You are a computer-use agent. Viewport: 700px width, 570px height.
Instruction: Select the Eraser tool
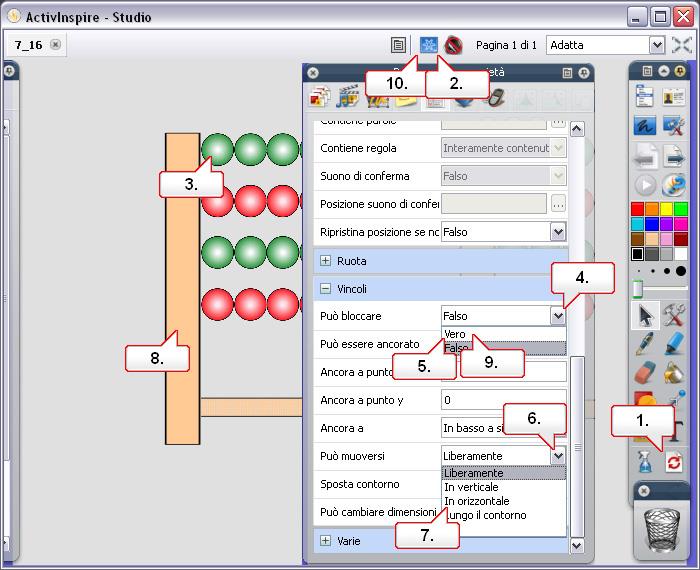tap(644, 373)
